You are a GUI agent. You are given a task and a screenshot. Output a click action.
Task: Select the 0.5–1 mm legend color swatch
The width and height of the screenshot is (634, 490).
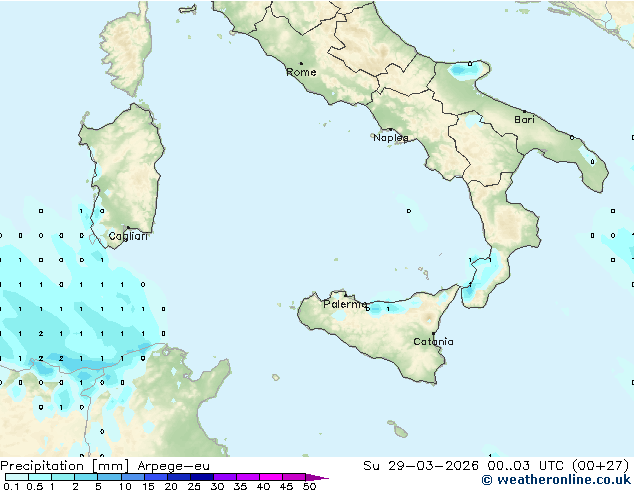pyautogui.click(x=40, y=477)
